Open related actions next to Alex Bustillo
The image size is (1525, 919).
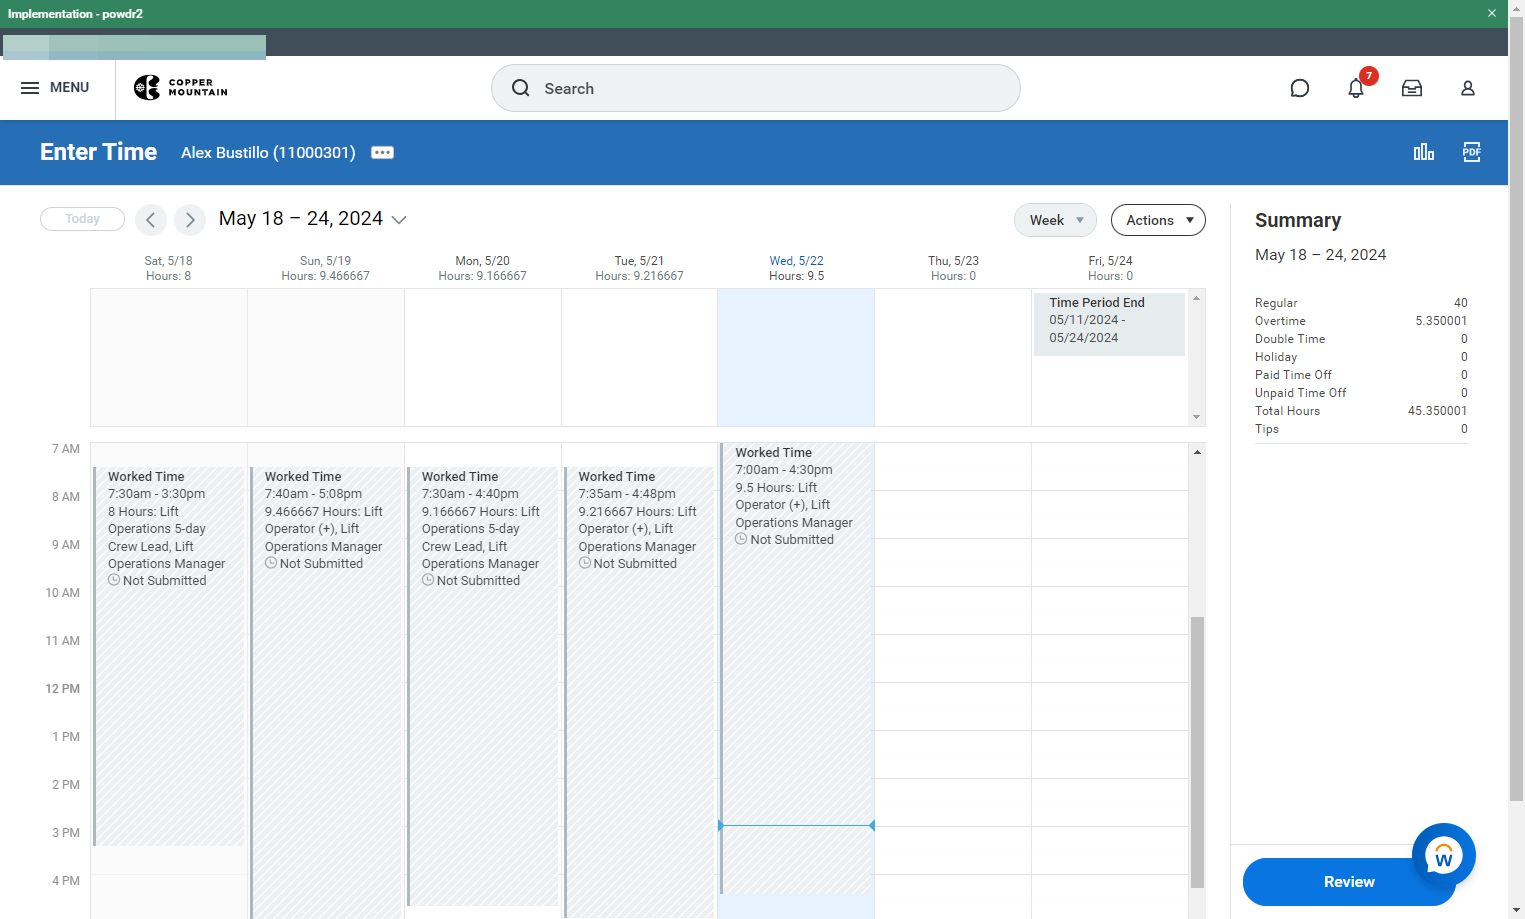(382, 153)
